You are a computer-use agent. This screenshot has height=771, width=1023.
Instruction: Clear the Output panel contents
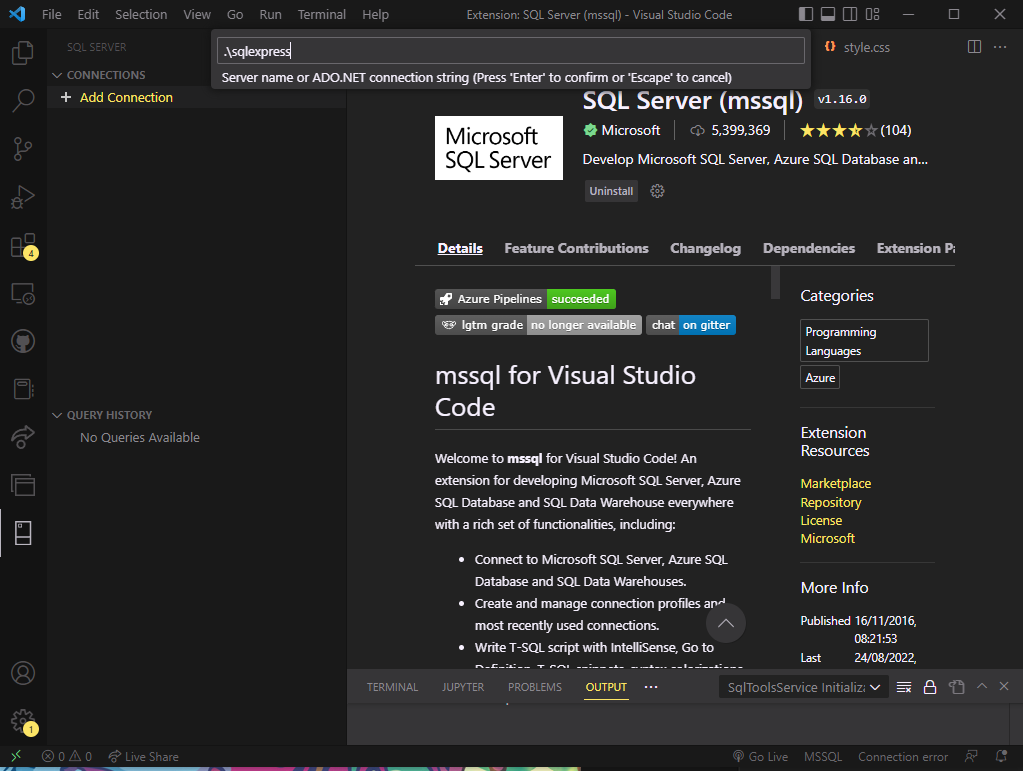coord(903,687)
